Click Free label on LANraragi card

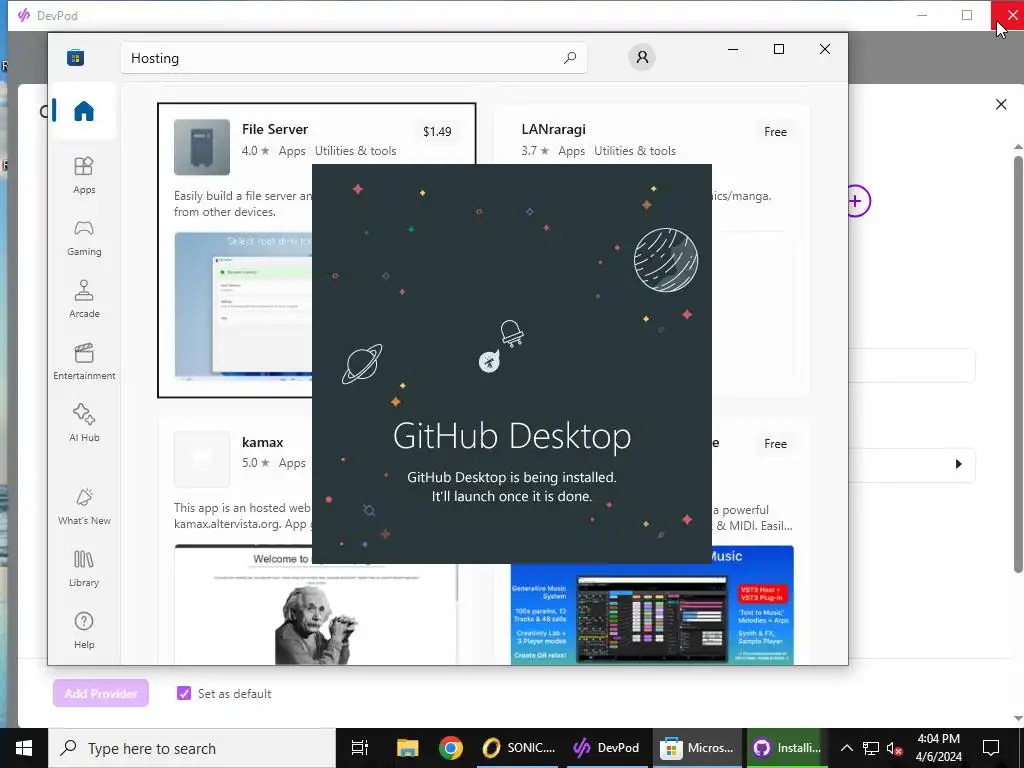[x=775, y=132]
